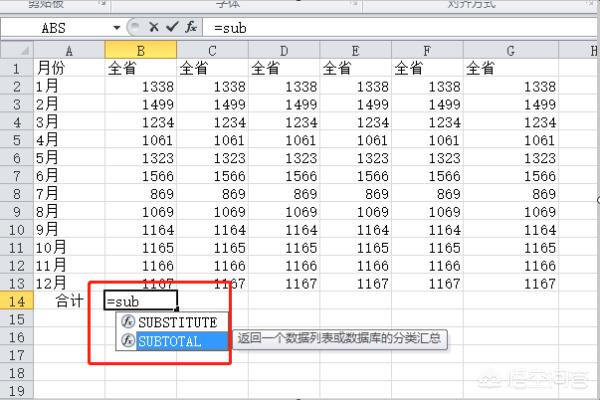Click the Select All corner of the sheet
This screenshot has width=600, height=400.
click(x=16, y=49)
